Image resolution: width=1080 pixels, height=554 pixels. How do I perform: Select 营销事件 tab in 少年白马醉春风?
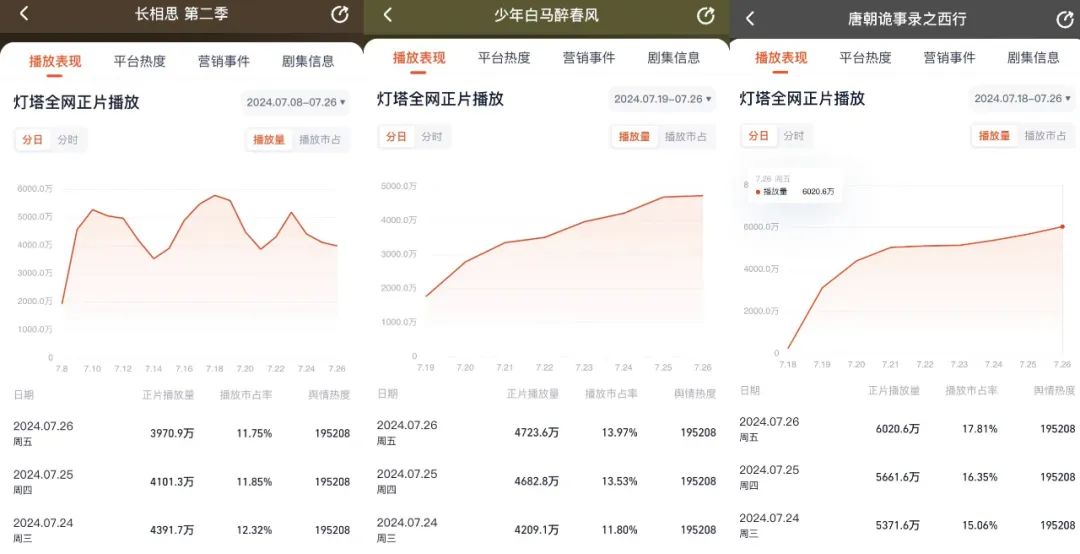[589, 58]
